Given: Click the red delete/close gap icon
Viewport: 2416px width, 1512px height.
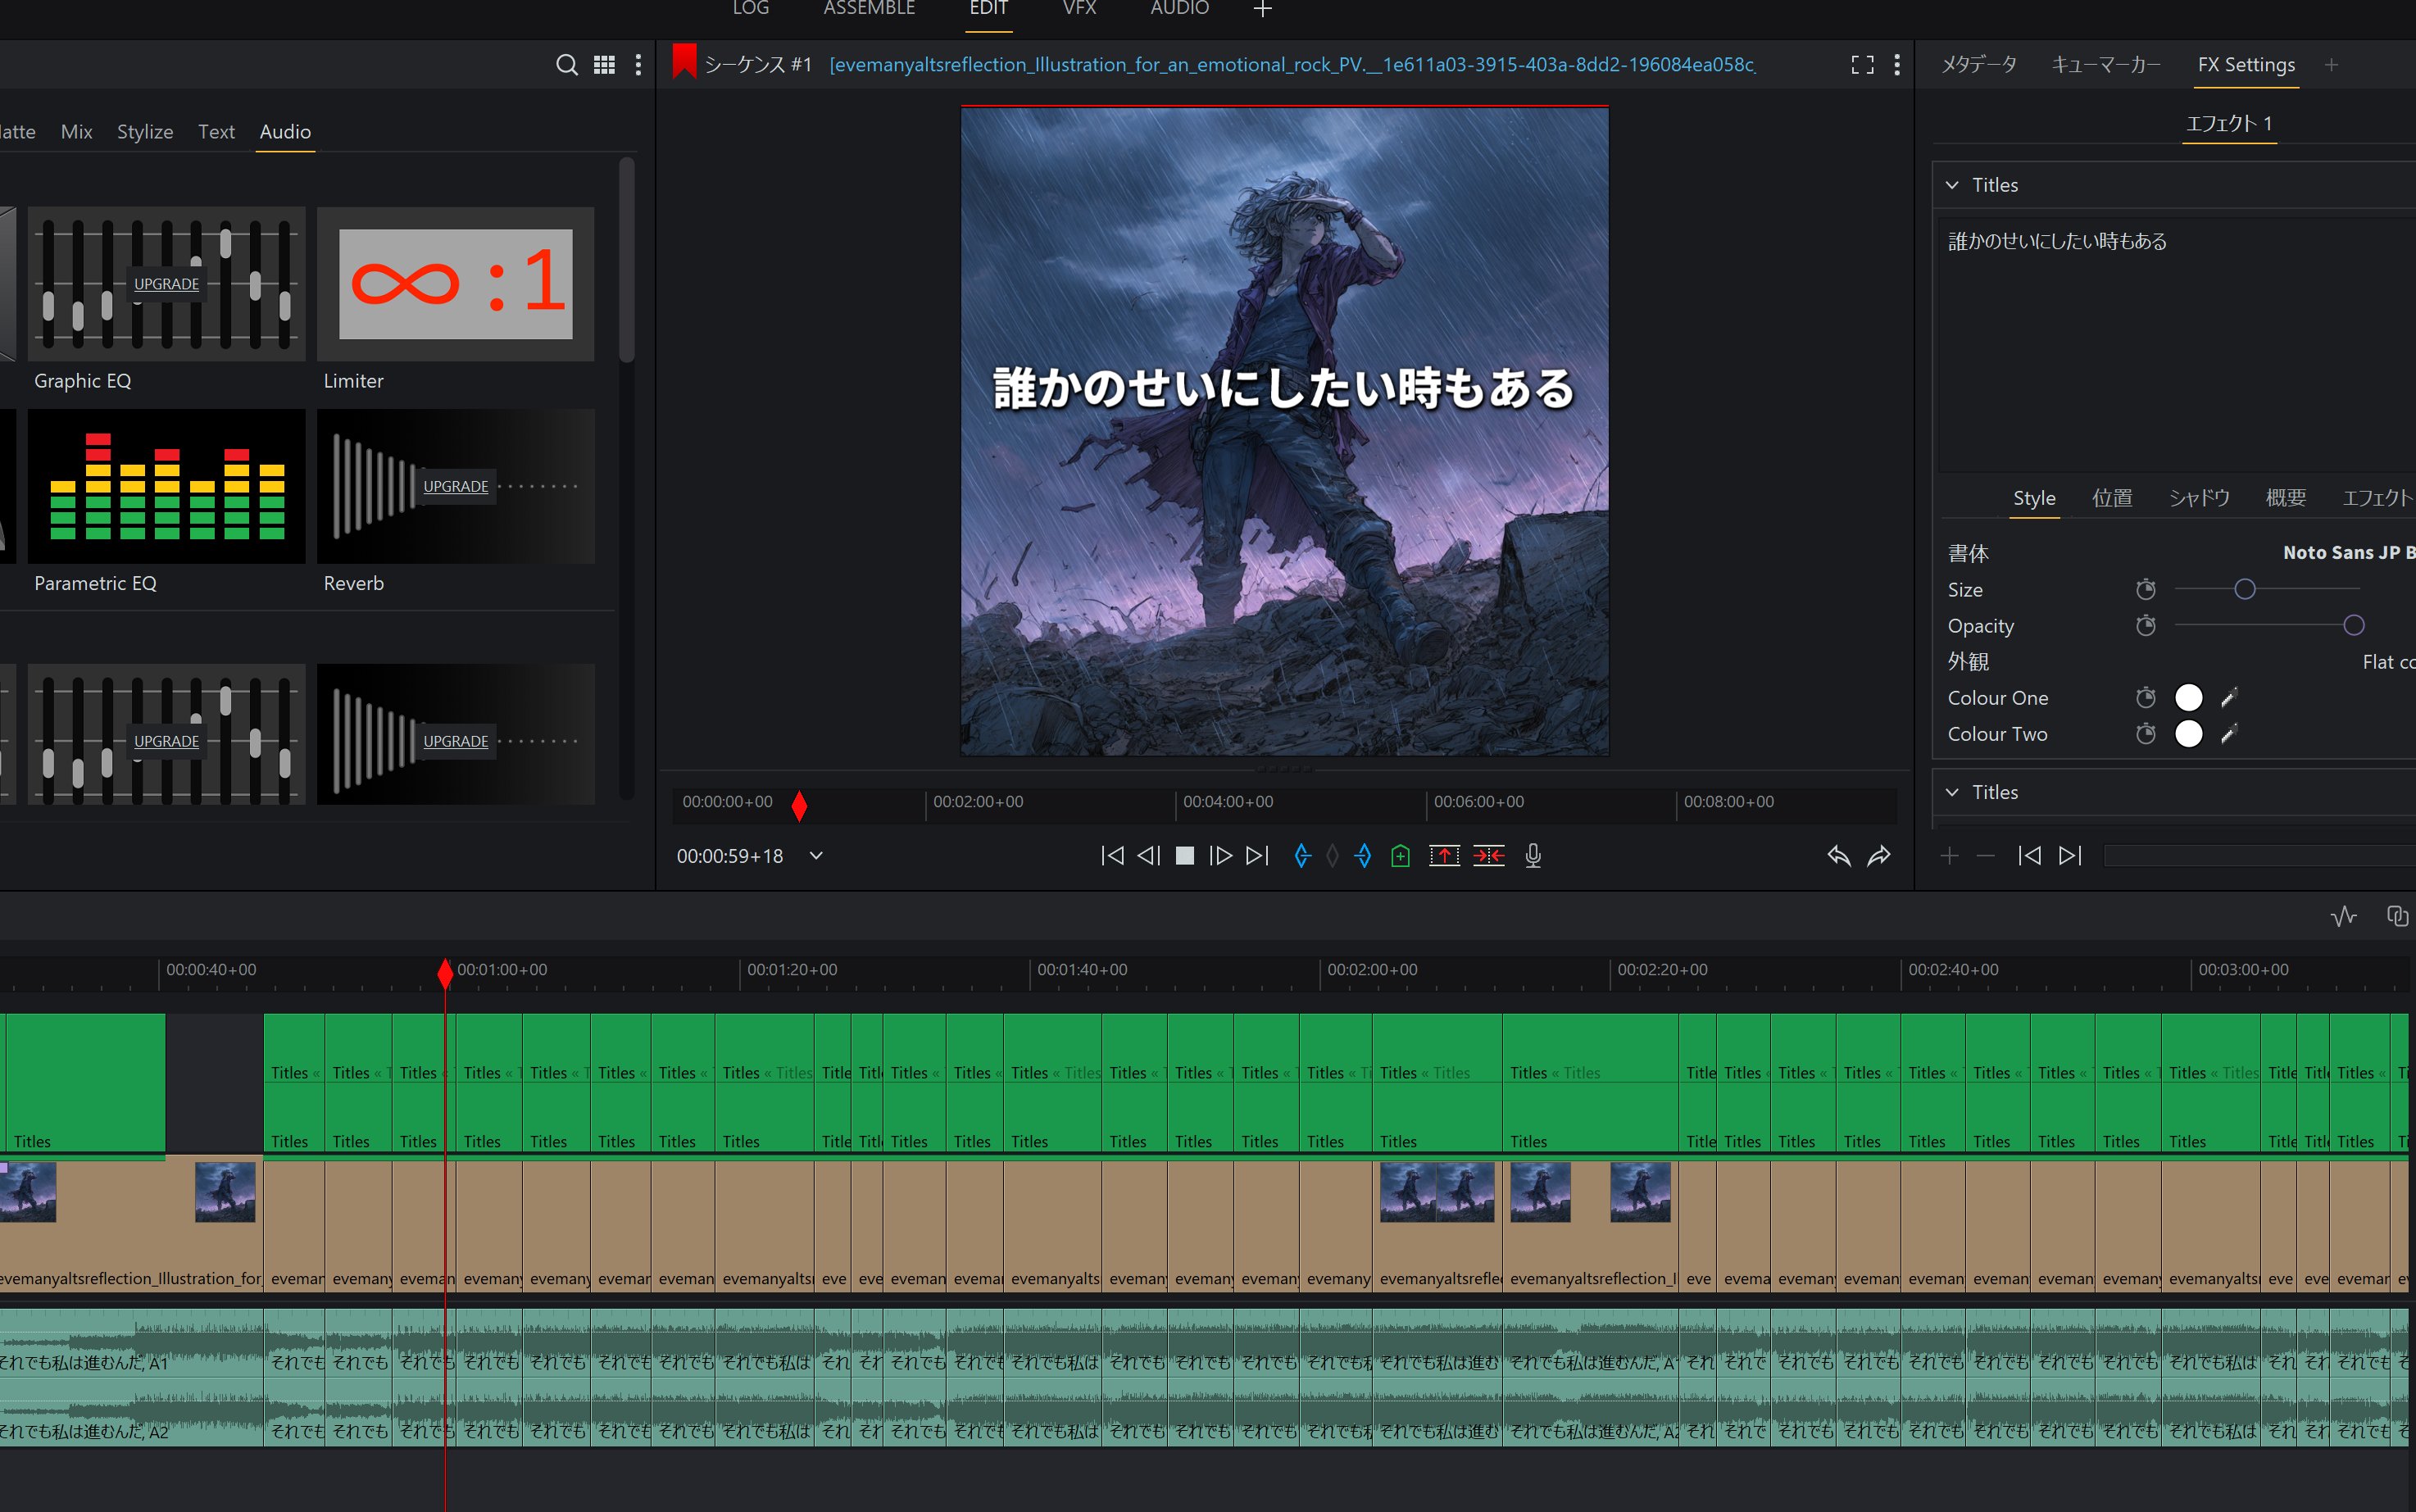Looking at the screenshot, I should click(1488, 856).
